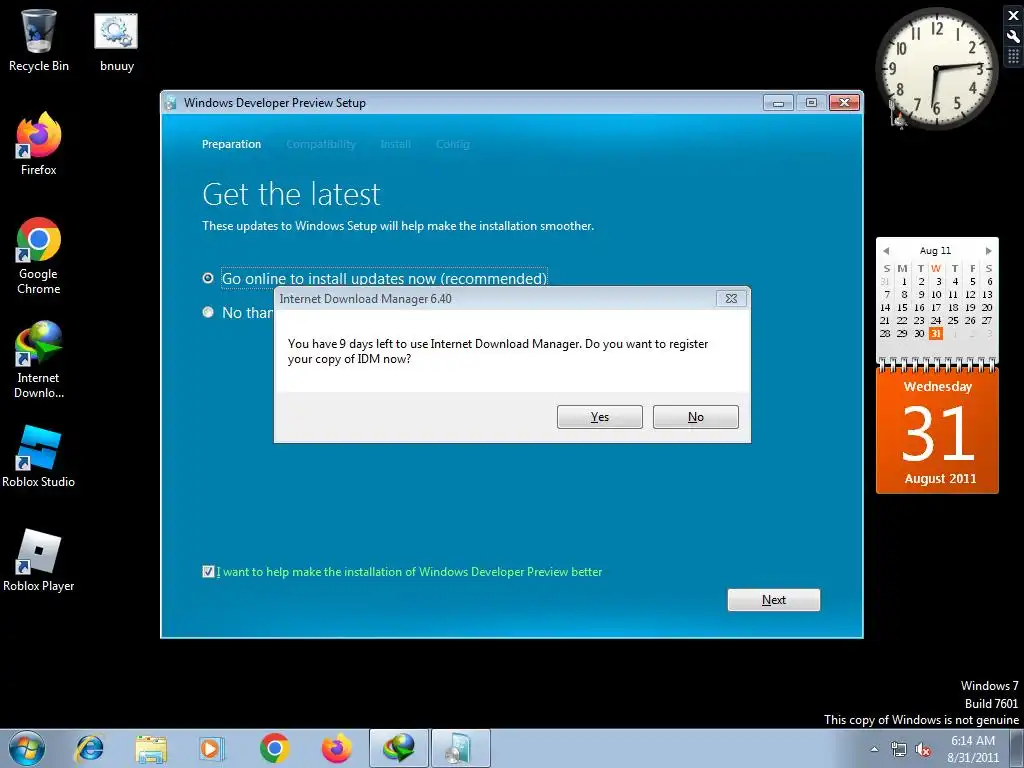Image resolution: width=1024 pixels, height=768 pixels.
Task: Select the Internet Download Manager desktop shortcut
Action: coord(39,359)
